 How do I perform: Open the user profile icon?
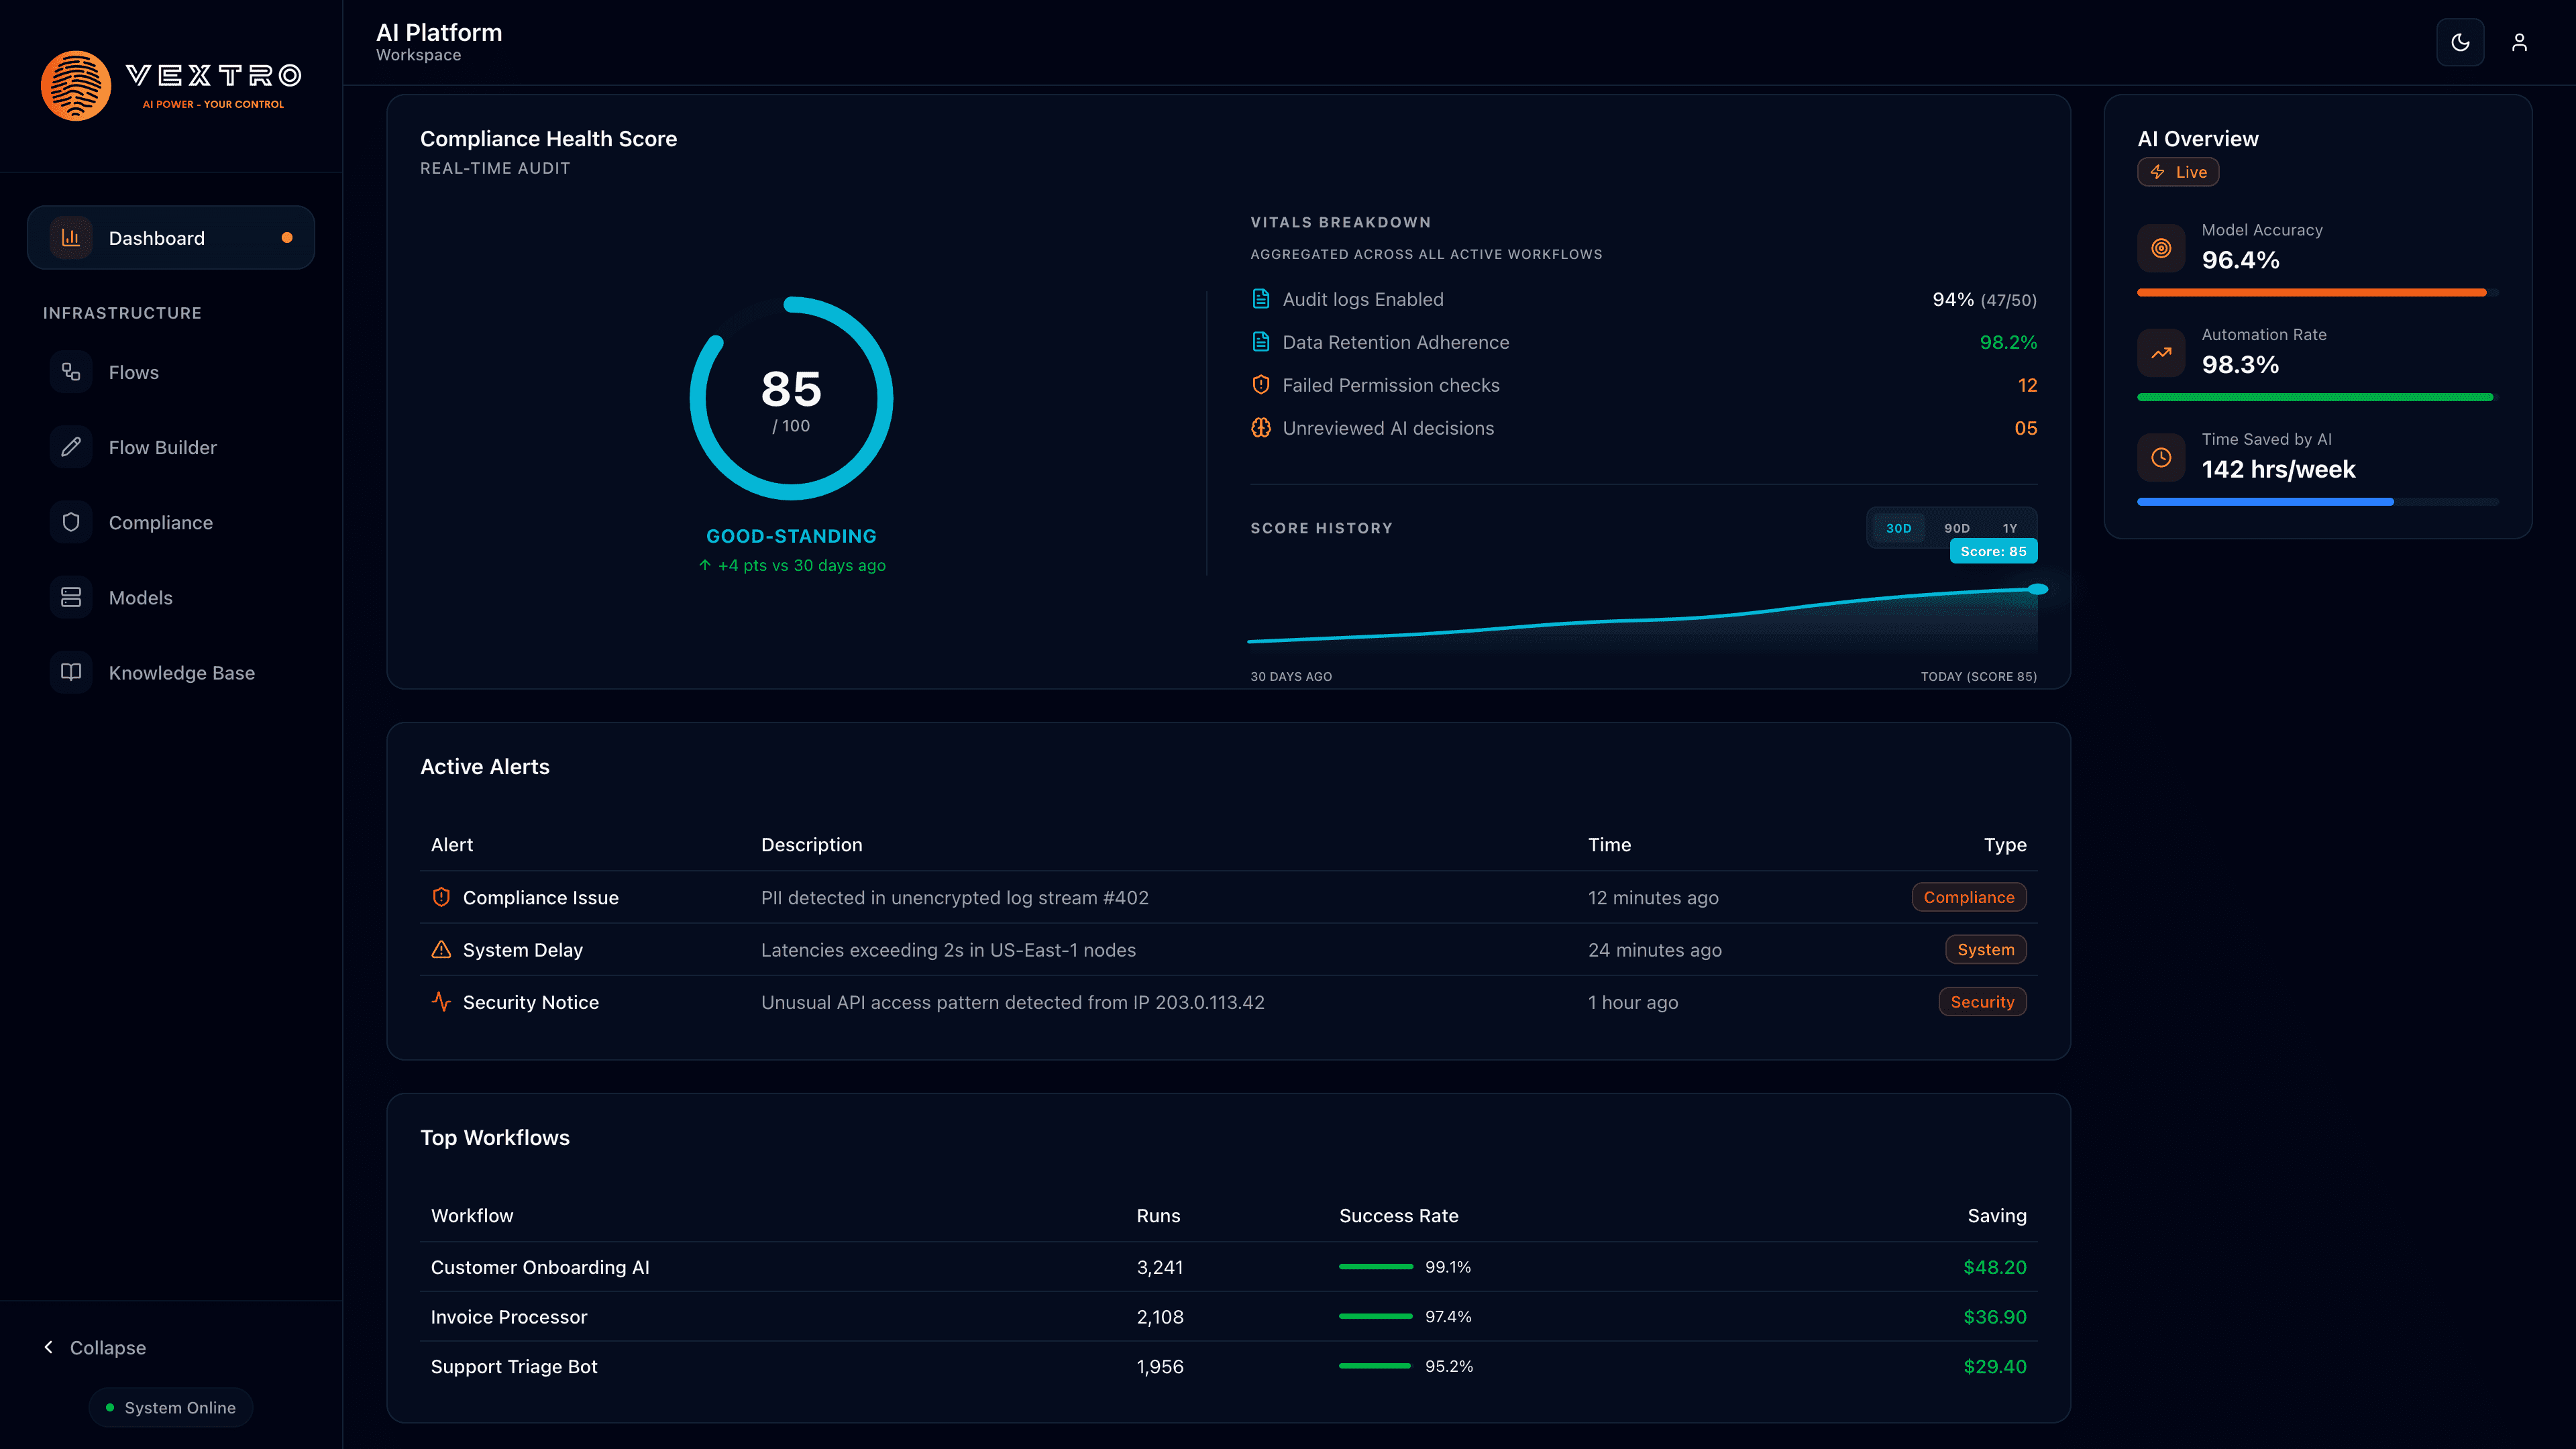(2519, 42)
